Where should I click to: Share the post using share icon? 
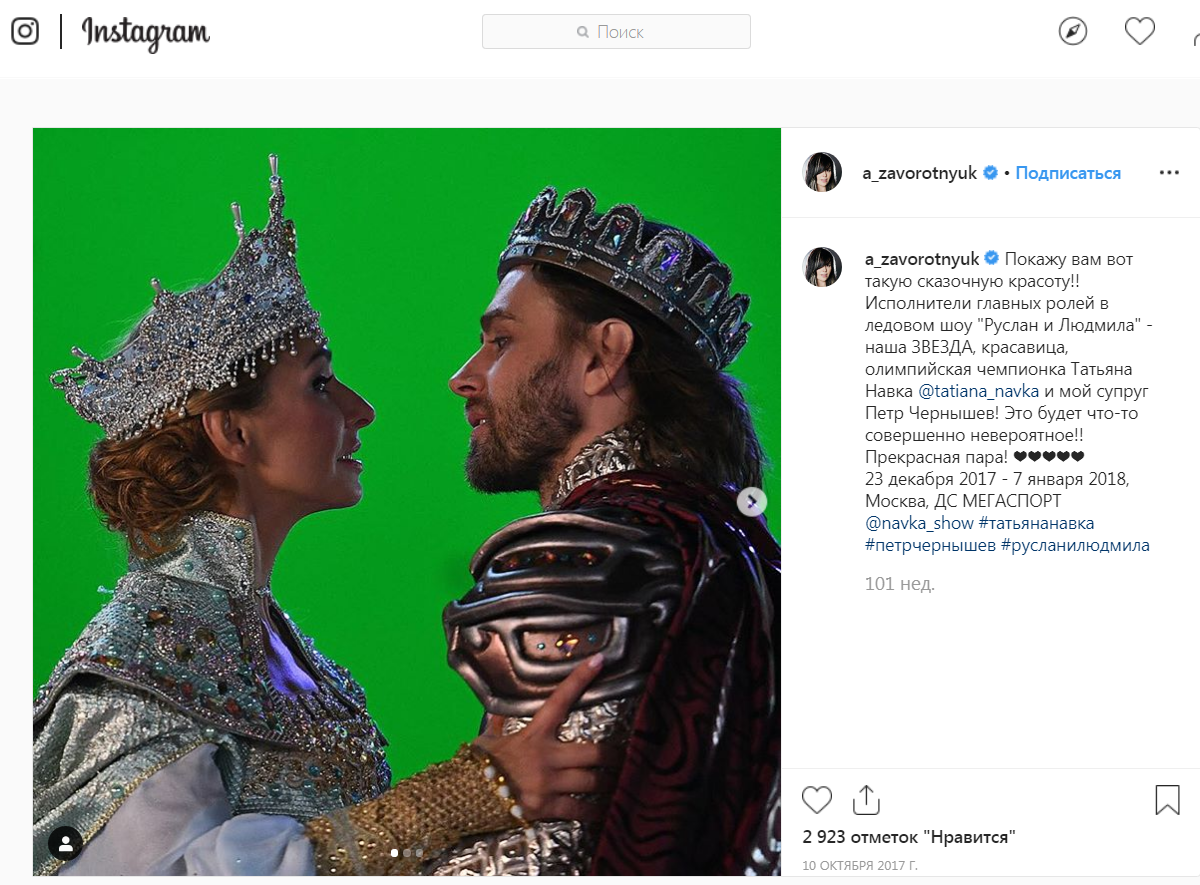pos(866,800)
